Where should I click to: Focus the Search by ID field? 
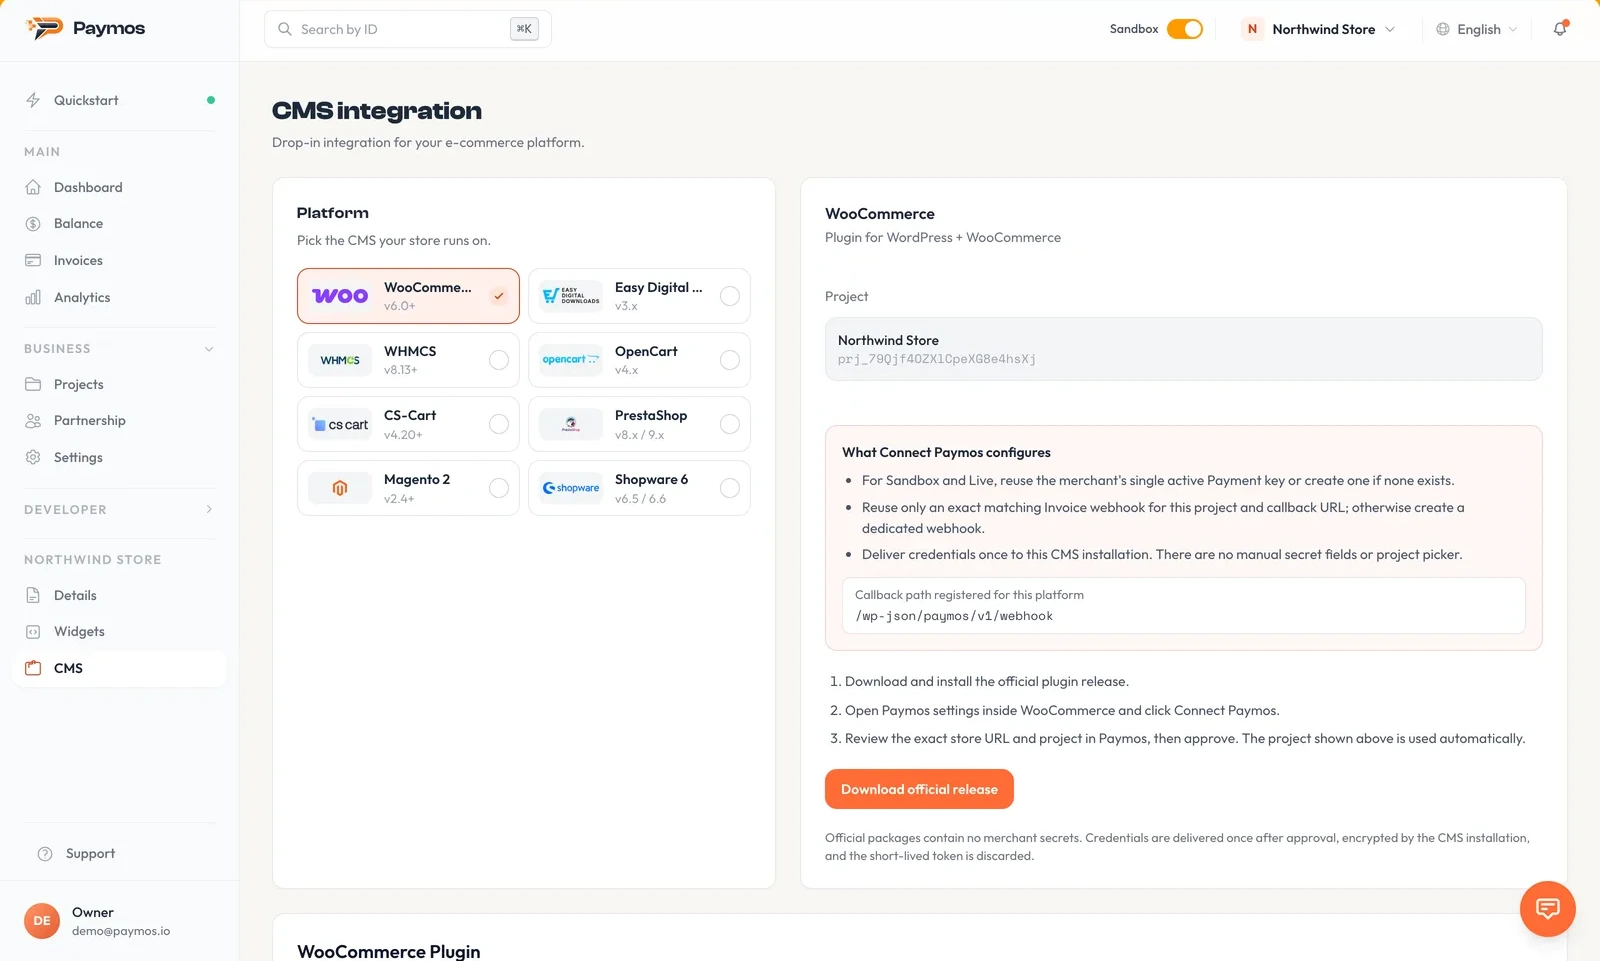tap(408, 29)
